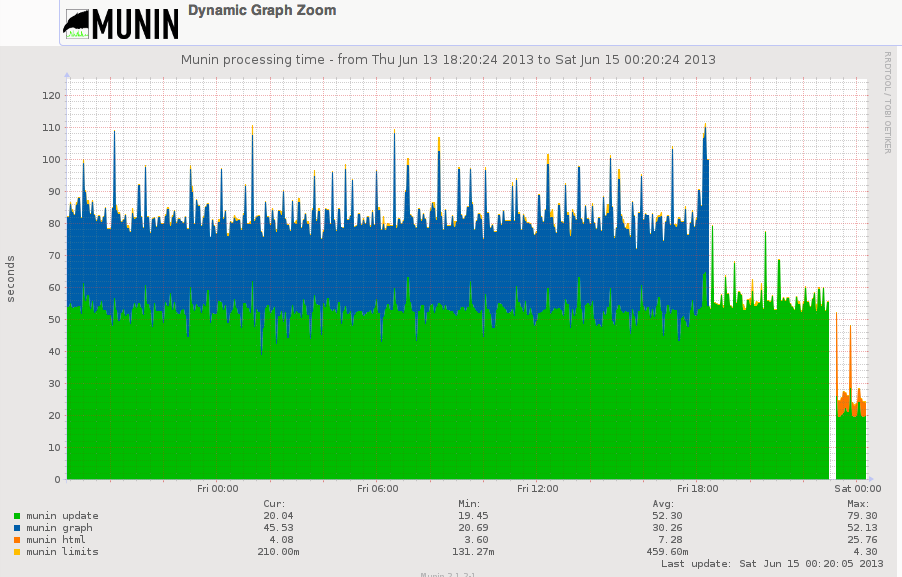Screen dimensions: 902x577
Task: Click the munin limits legend label
Action: (x=62, y=552)
